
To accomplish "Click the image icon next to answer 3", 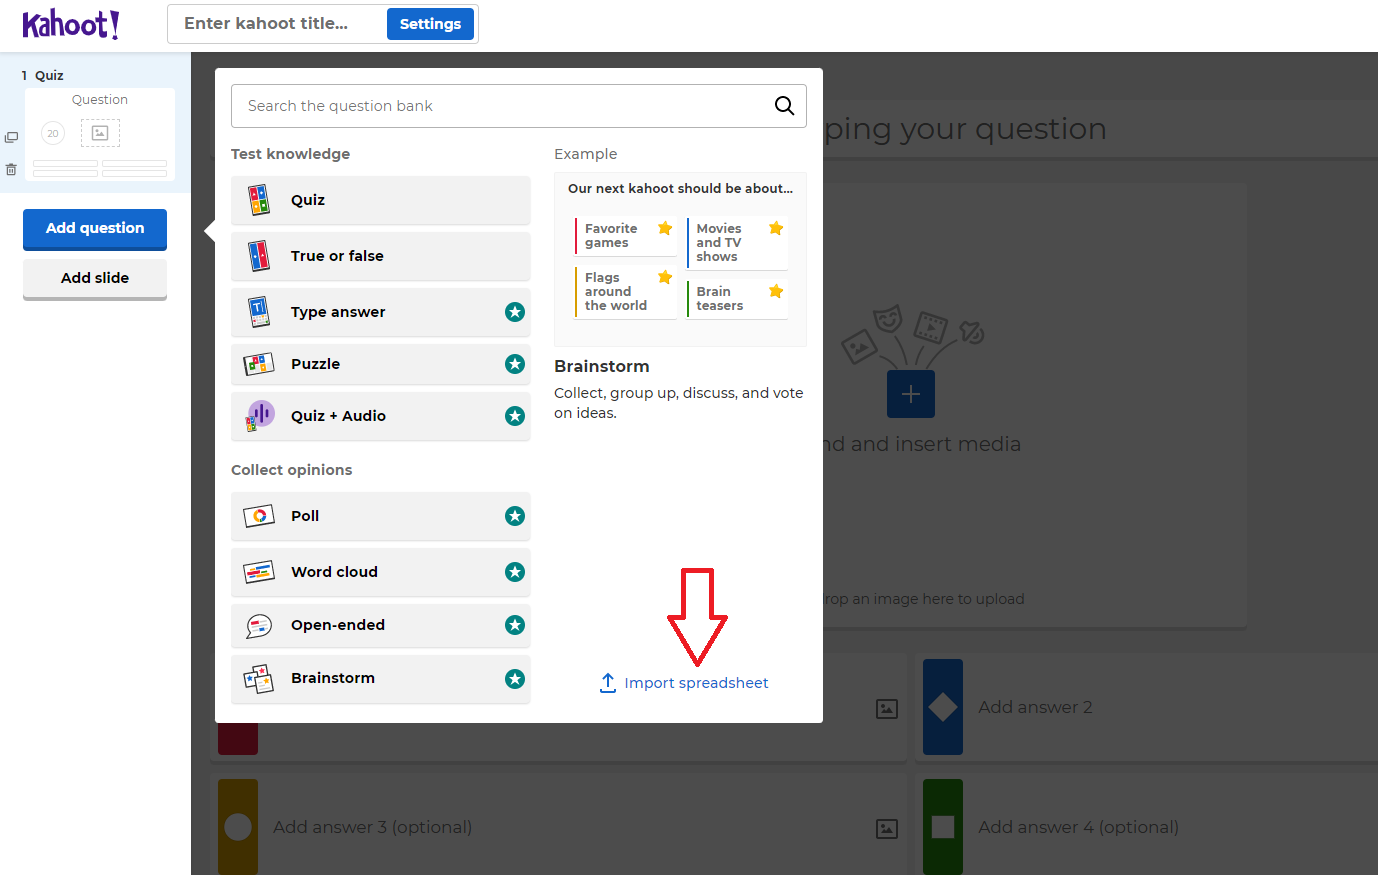I will coord(887,829).
